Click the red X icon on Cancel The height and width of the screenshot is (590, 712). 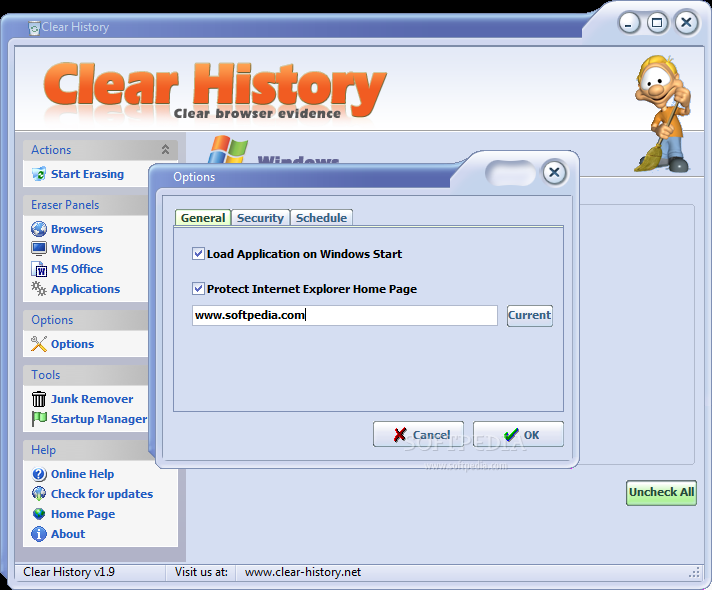pos(400,435)
